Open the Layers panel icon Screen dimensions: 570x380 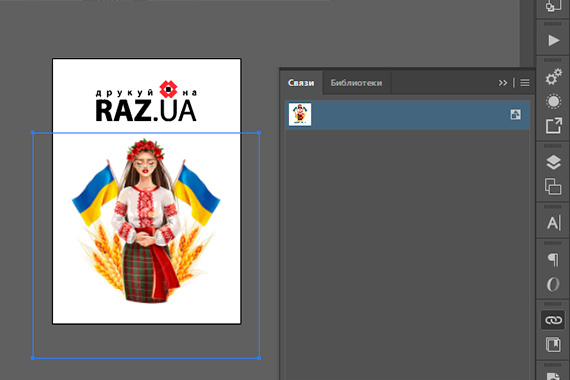[x=553, y=162]
